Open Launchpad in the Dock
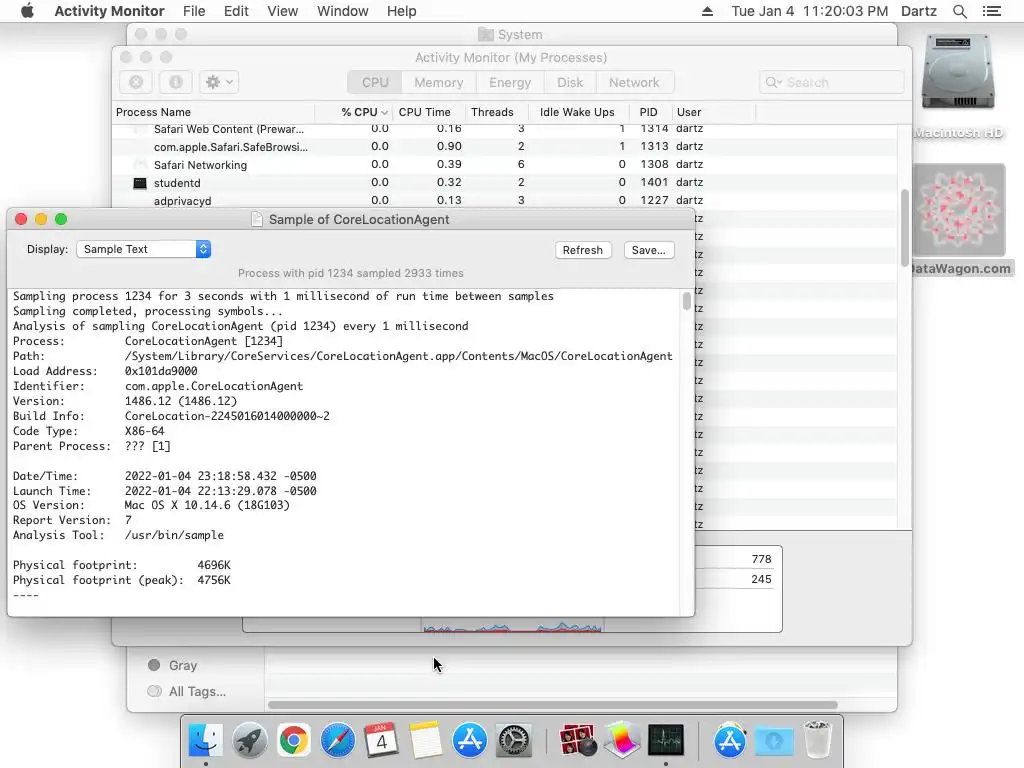 (249, 740)
